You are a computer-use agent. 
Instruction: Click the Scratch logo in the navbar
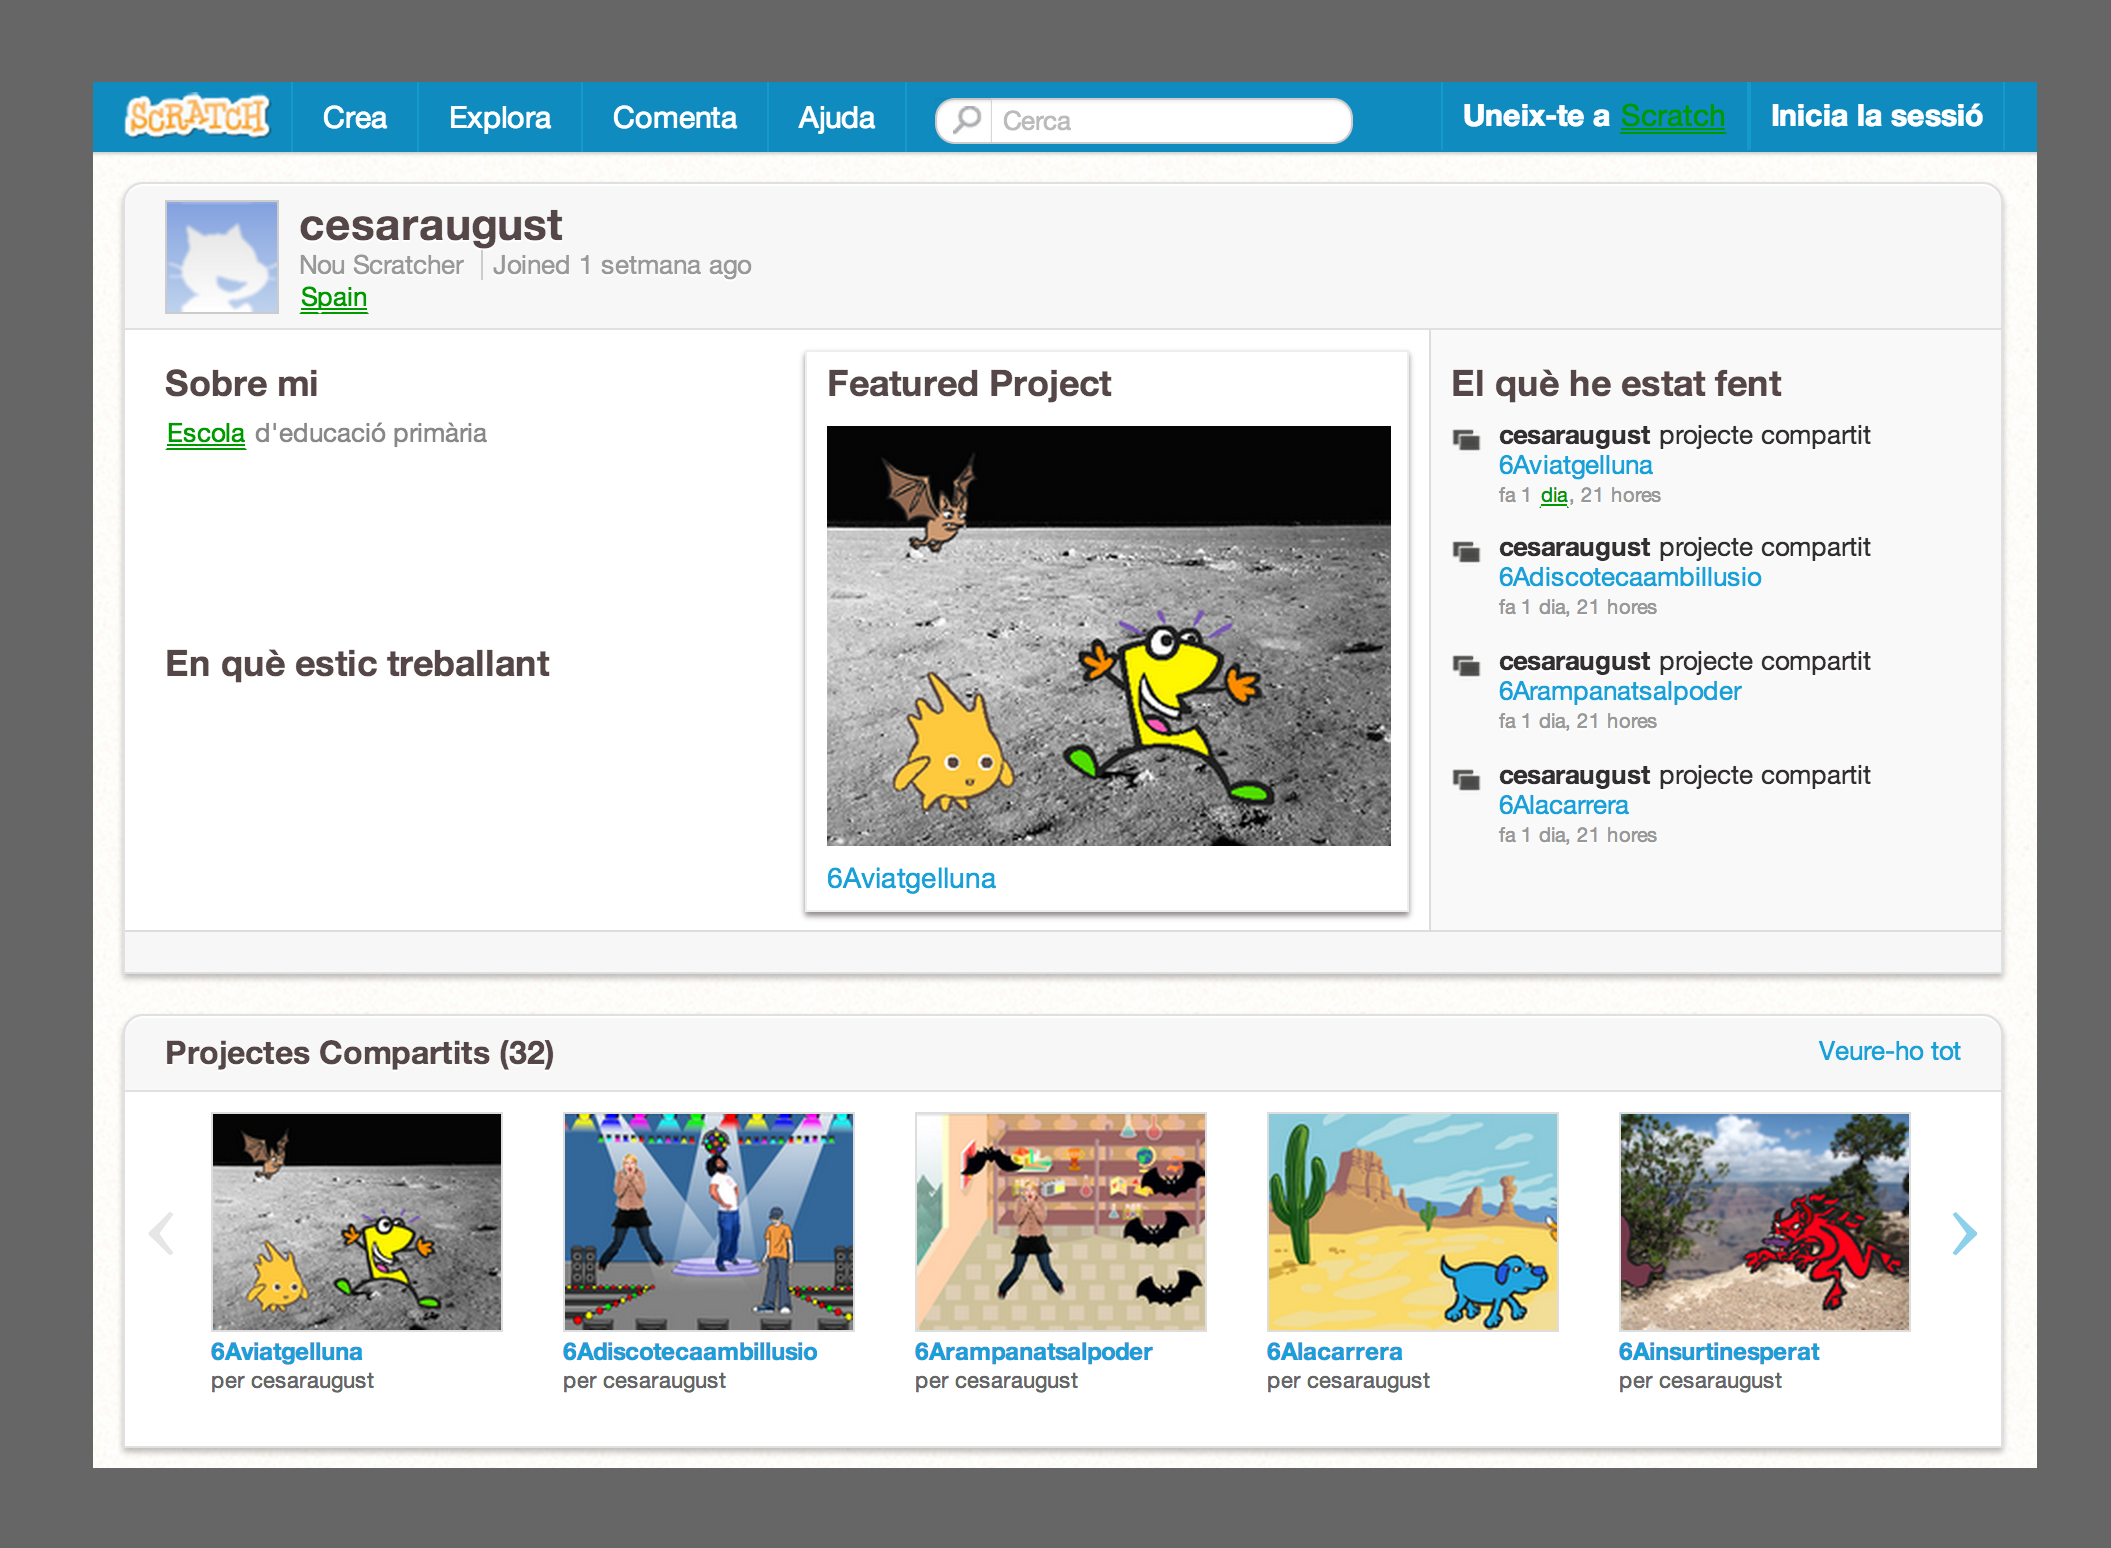[x=197, y=117]
